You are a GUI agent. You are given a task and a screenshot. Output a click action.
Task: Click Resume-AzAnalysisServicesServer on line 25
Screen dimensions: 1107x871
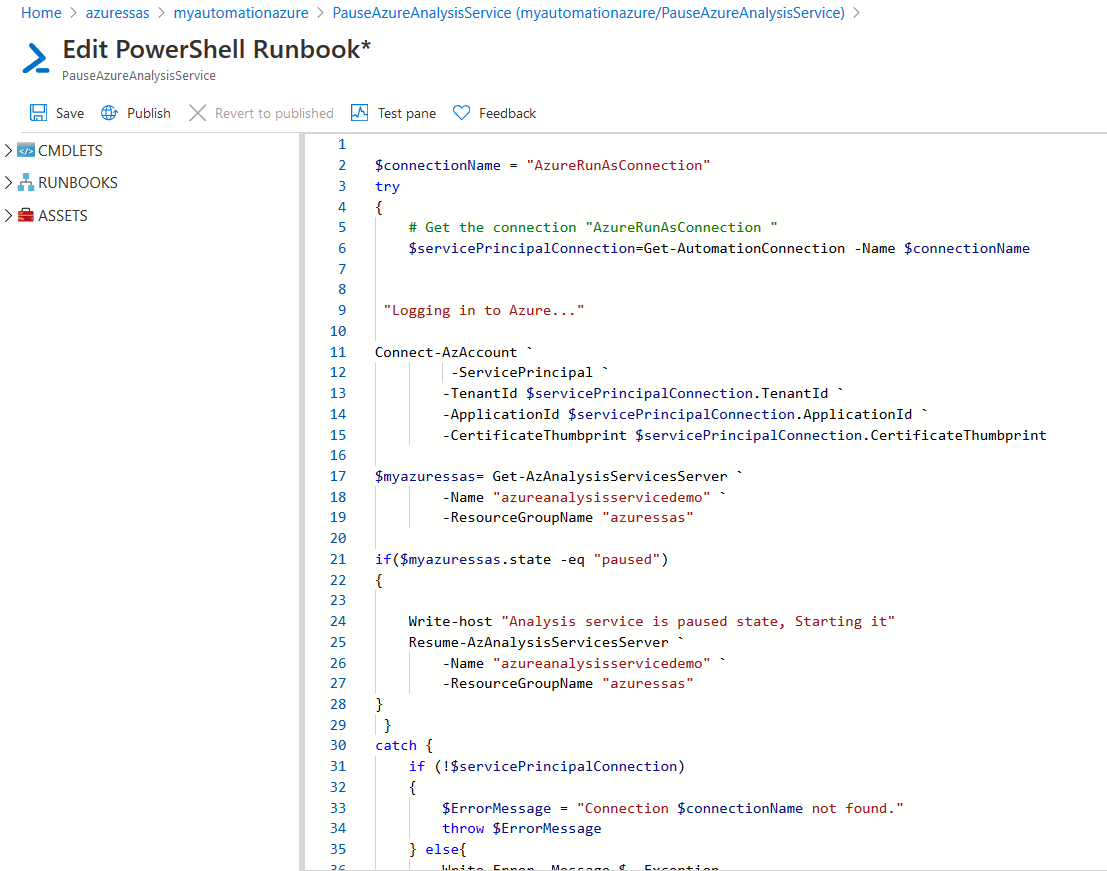538,642
